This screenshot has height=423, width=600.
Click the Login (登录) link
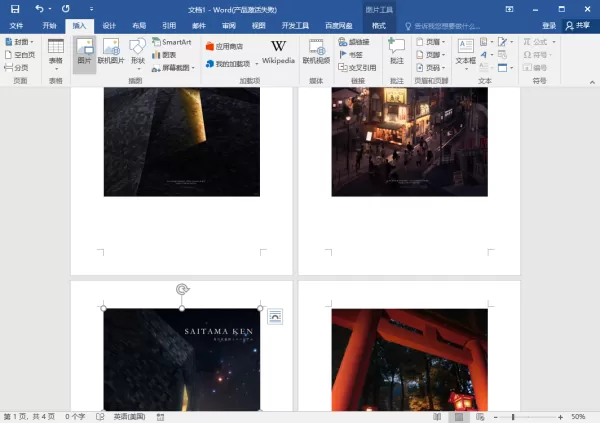coord(549,26)
